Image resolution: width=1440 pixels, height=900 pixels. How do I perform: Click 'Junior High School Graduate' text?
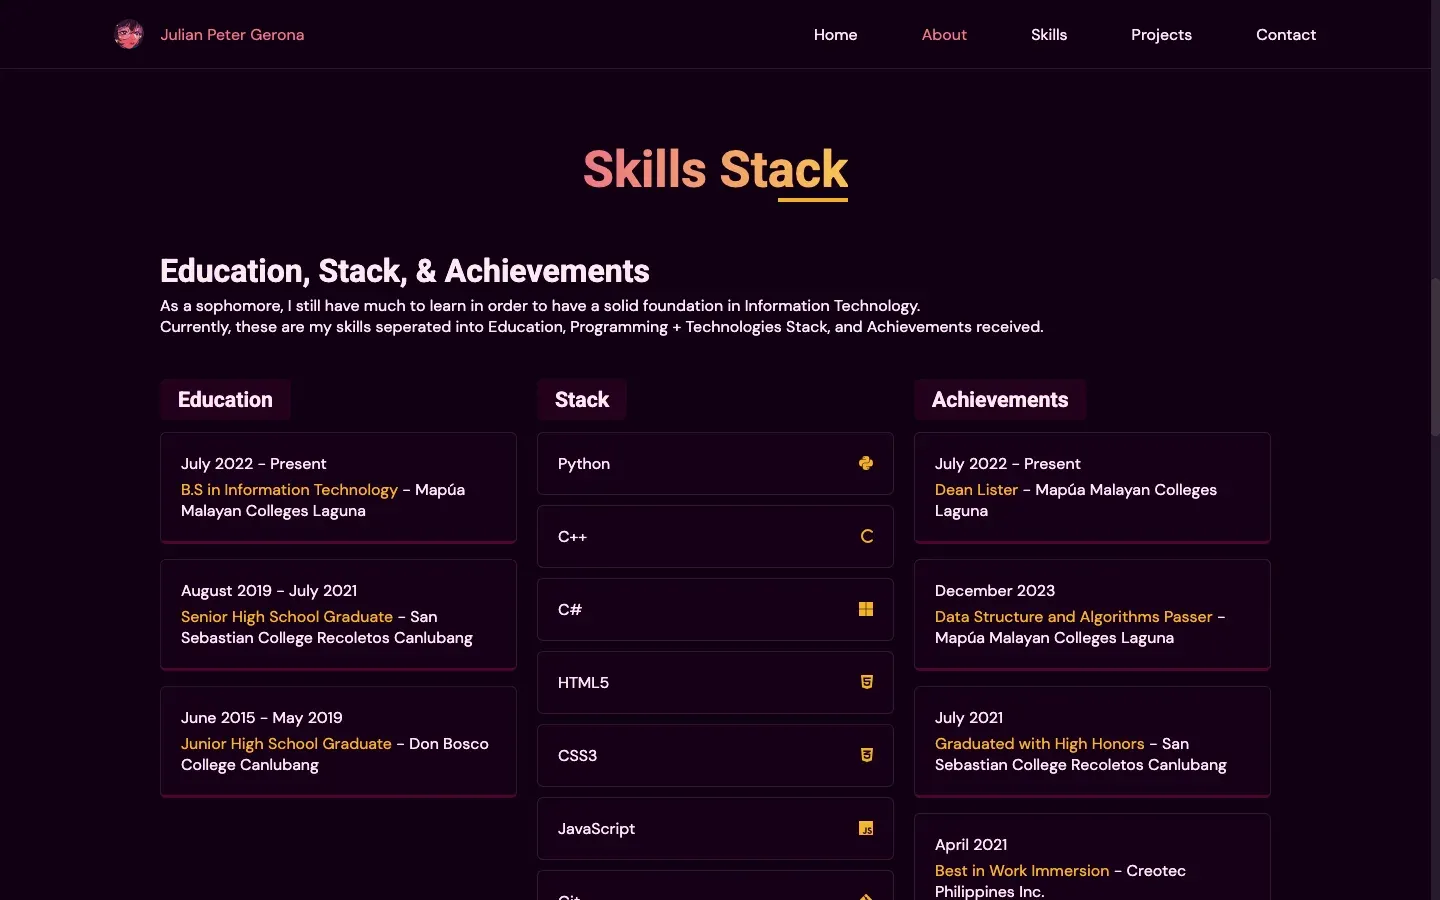(x=286, y=743)
